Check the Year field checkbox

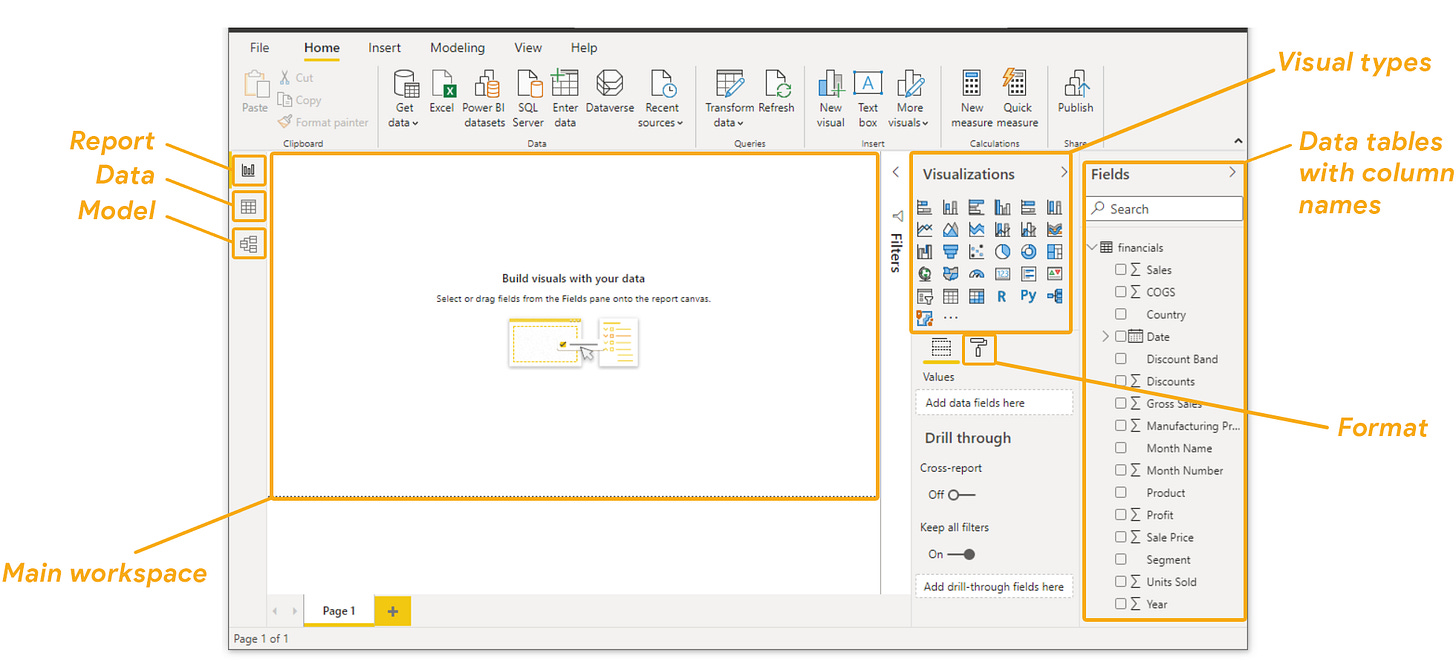click(1121, 604)
